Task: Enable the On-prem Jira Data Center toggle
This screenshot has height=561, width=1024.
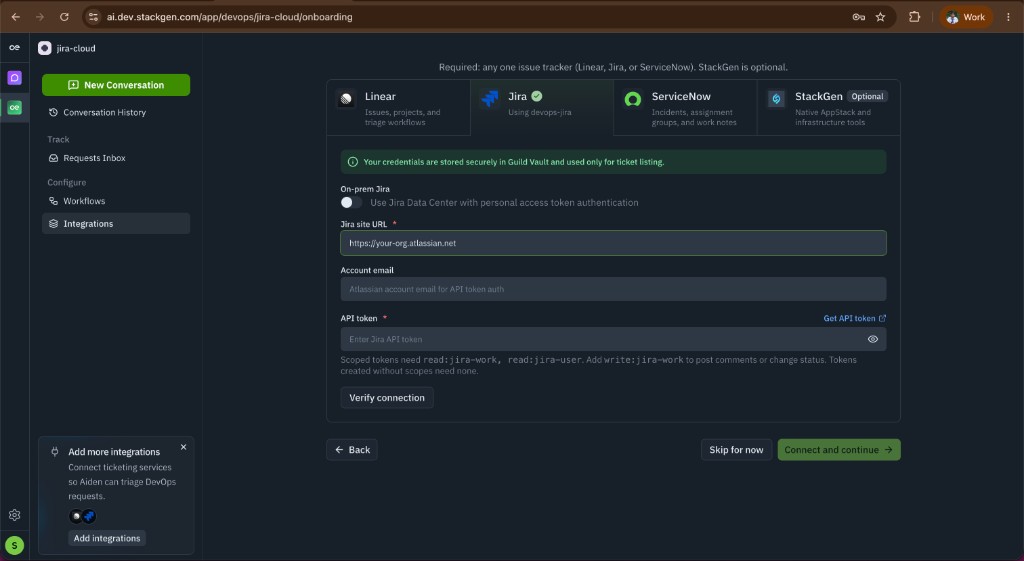Action: point(351,202)
